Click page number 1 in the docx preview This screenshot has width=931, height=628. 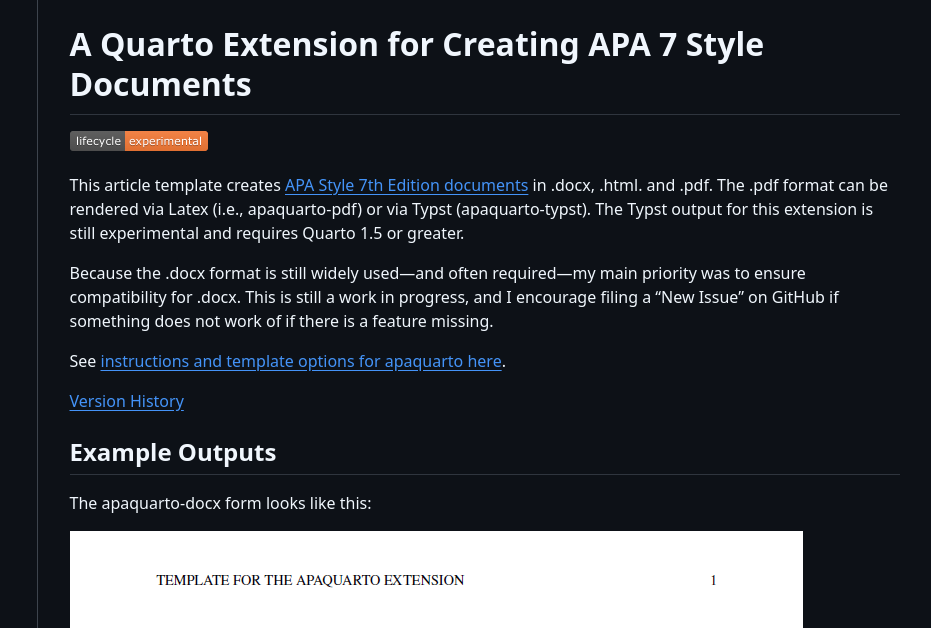pos(713,580)
